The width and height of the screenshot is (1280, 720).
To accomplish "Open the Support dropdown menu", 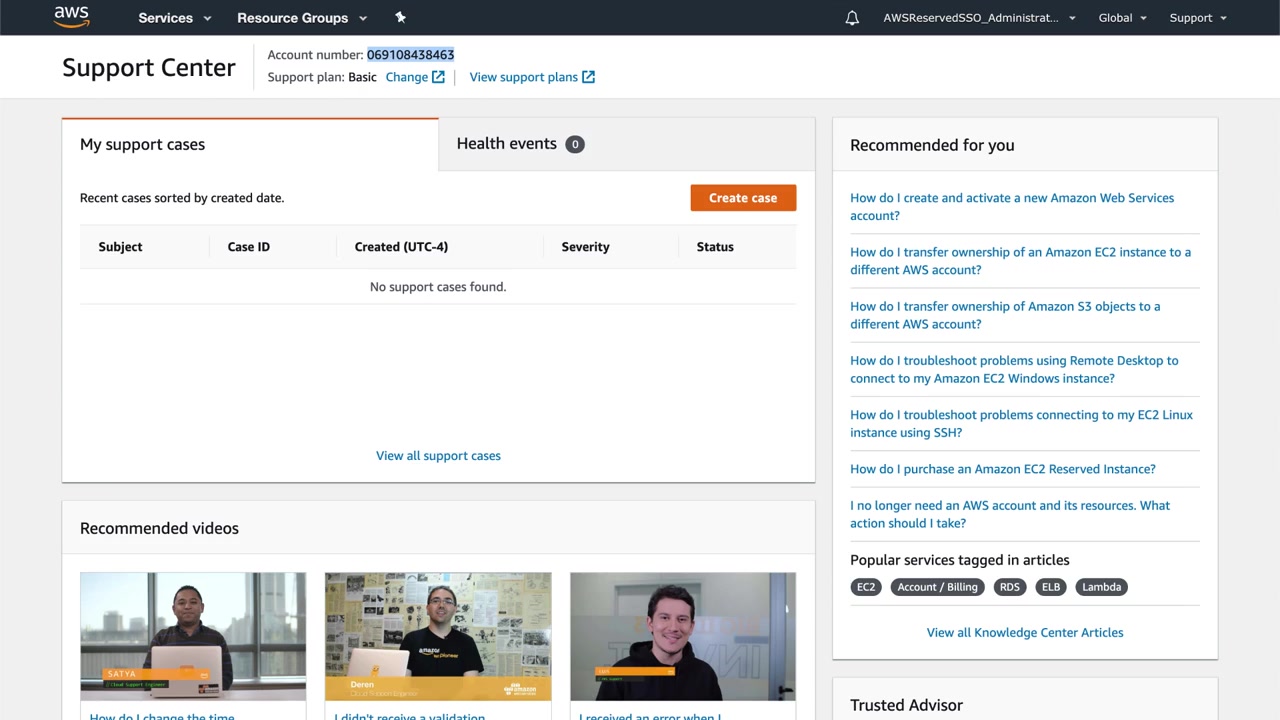I will (1198, 18).
